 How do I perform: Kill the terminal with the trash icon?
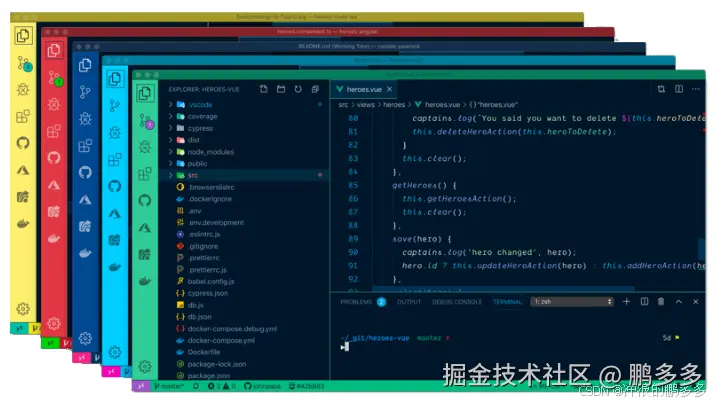(x=659, y=301)
